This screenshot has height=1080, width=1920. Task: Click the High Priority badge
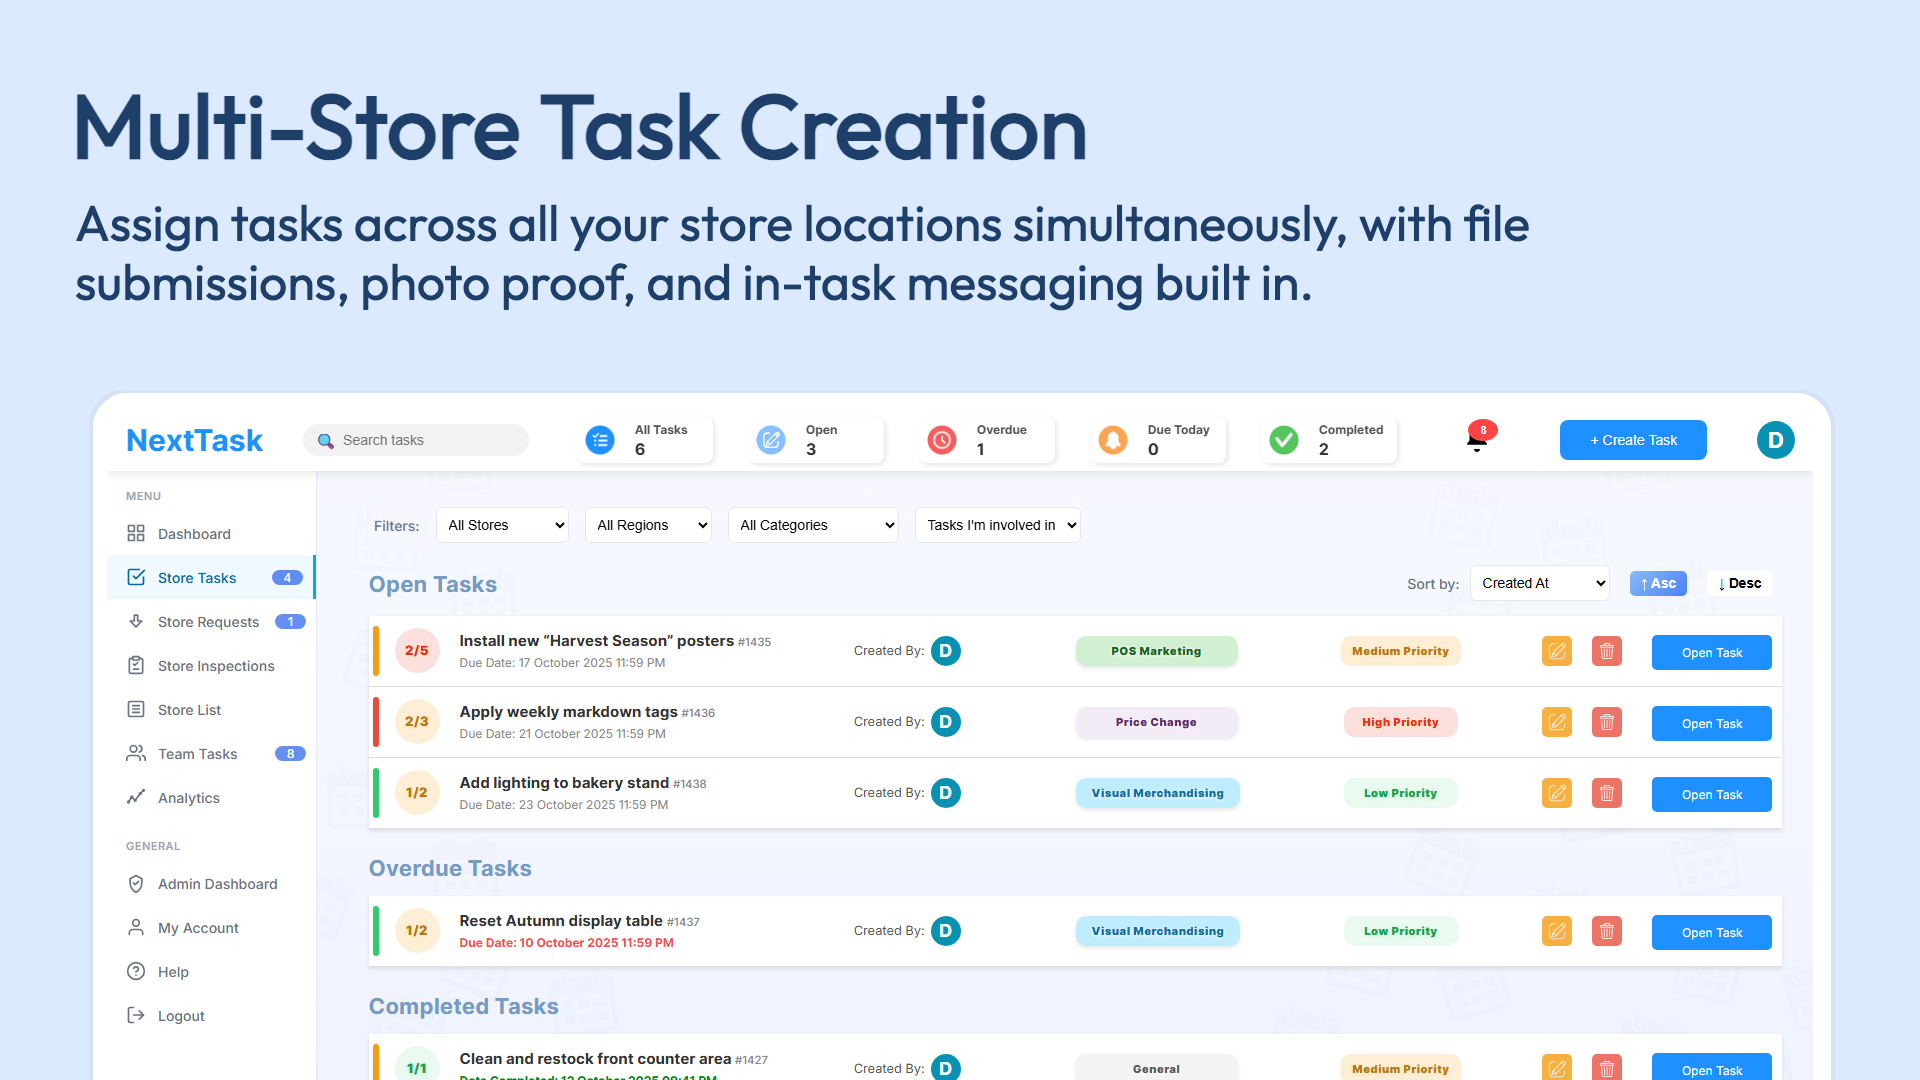(1400, 722)
